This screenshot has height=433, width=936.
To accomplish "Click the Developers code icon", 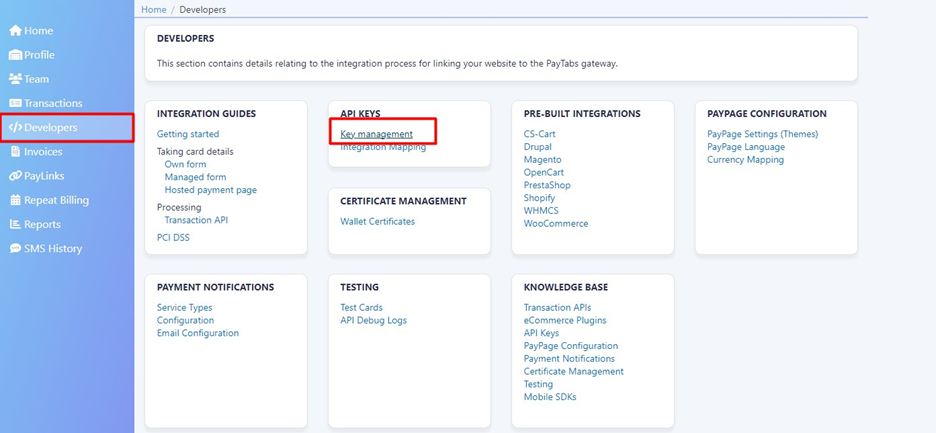I will tap(15, 128).
